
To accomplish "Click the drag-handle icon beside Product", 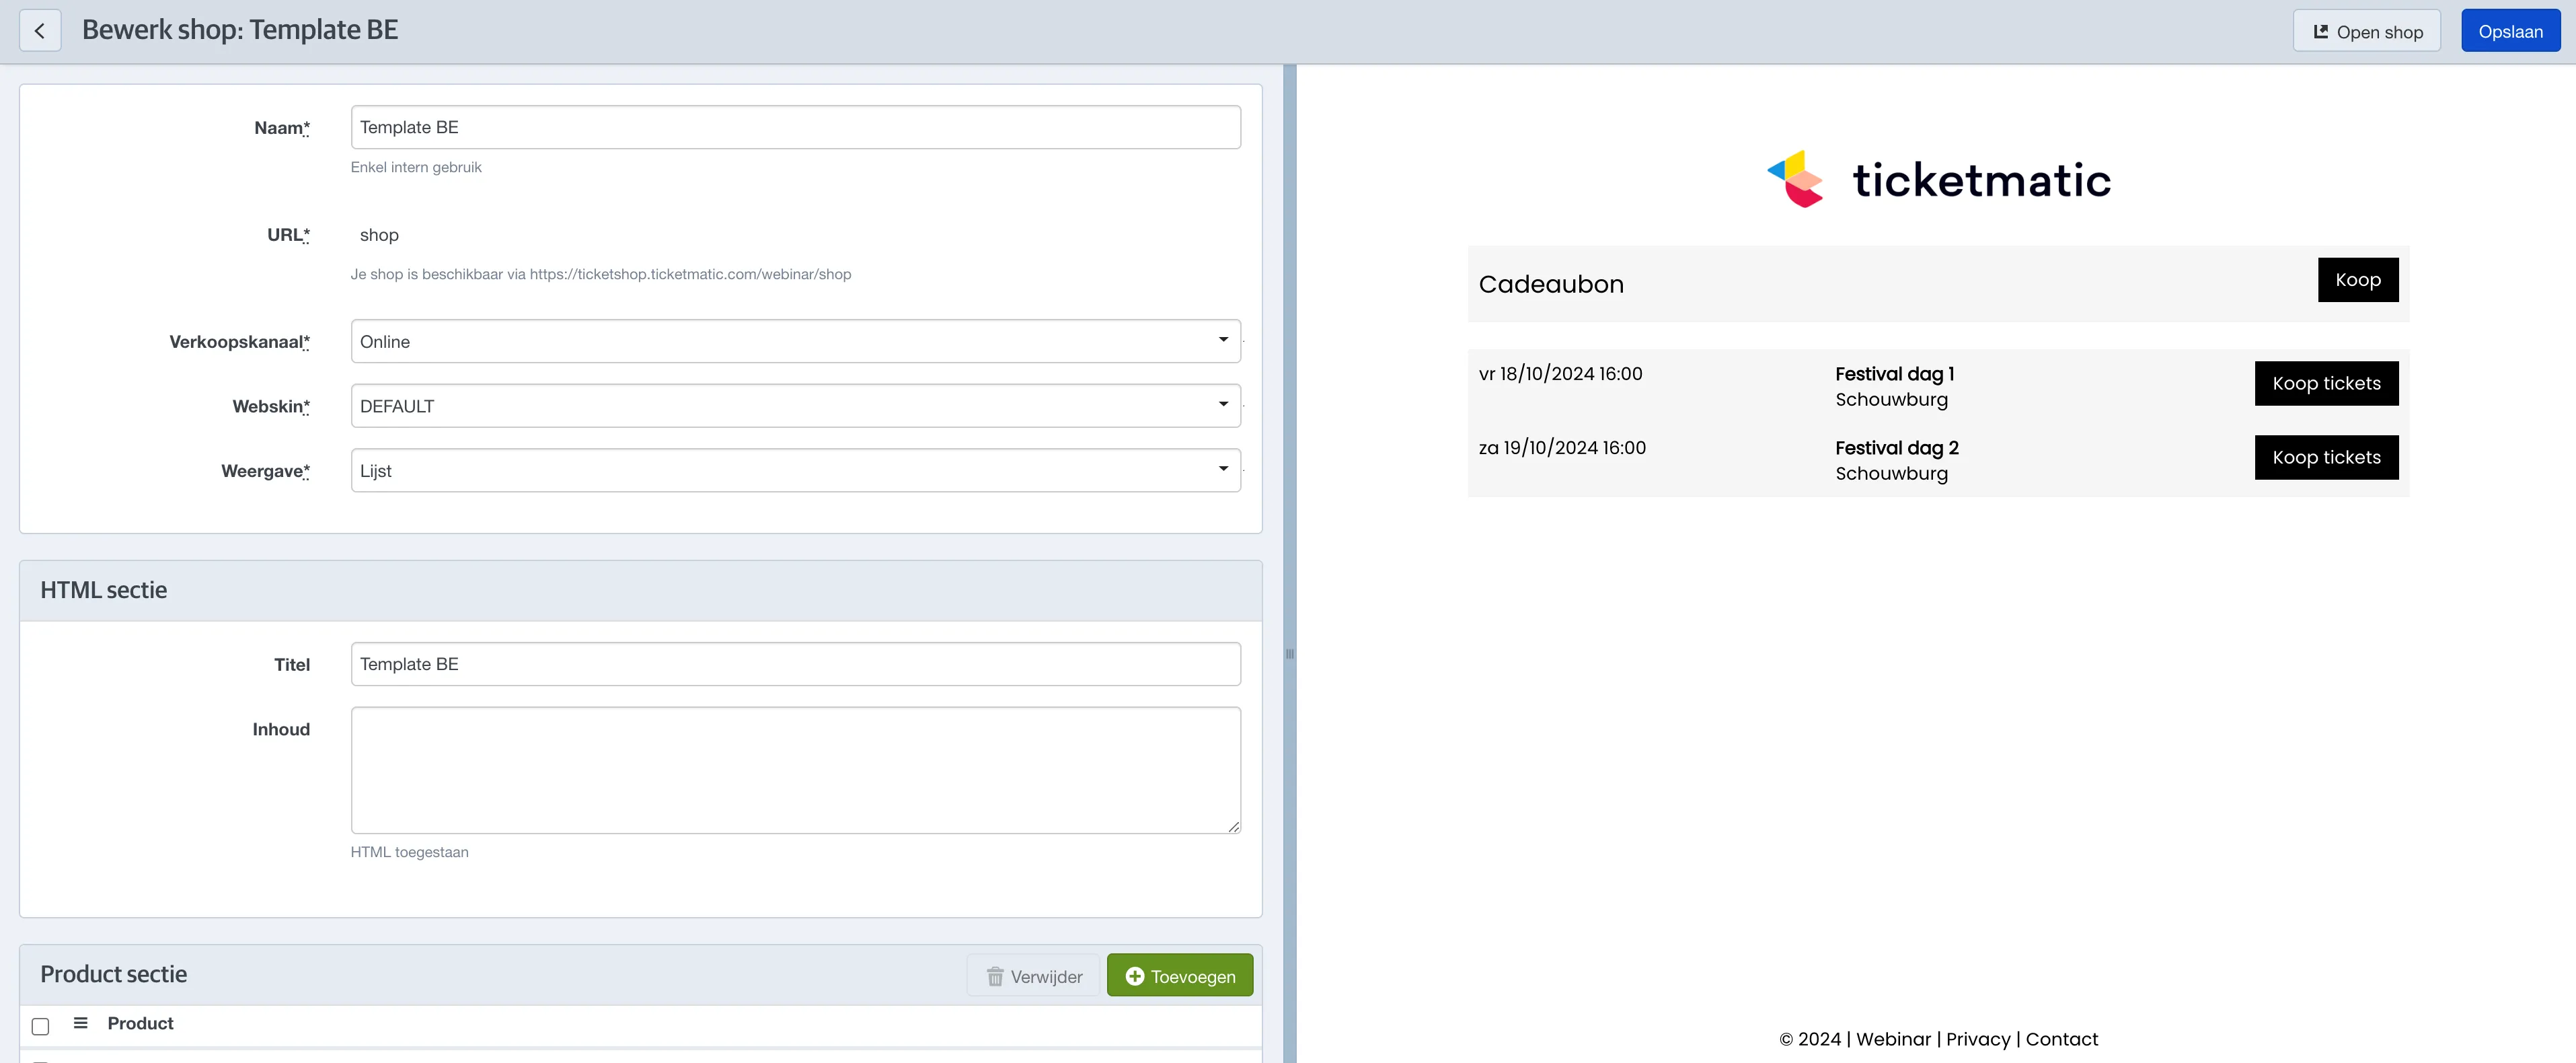I will (x=81, y=1023).
